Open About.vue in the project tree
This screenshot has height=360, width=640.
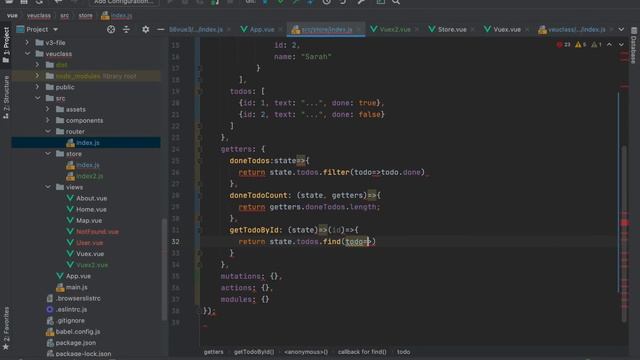91,198
